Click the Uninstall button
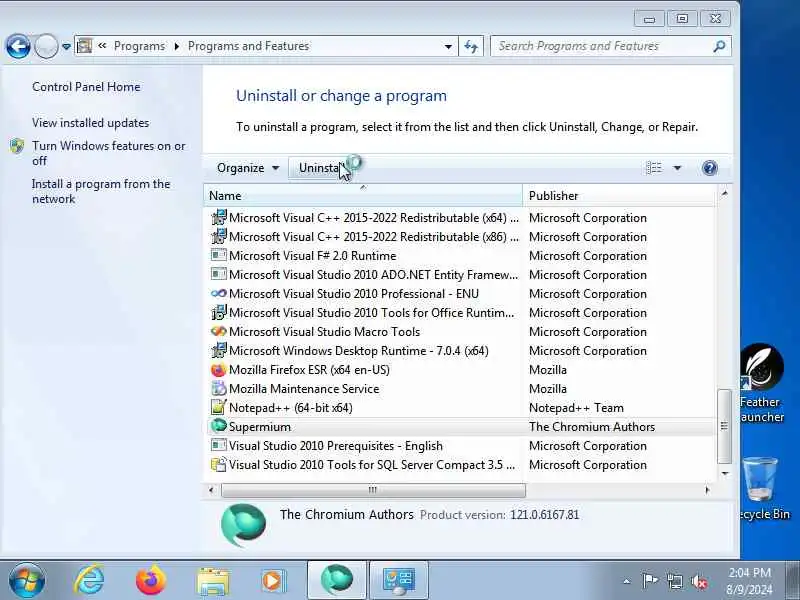 320,168
